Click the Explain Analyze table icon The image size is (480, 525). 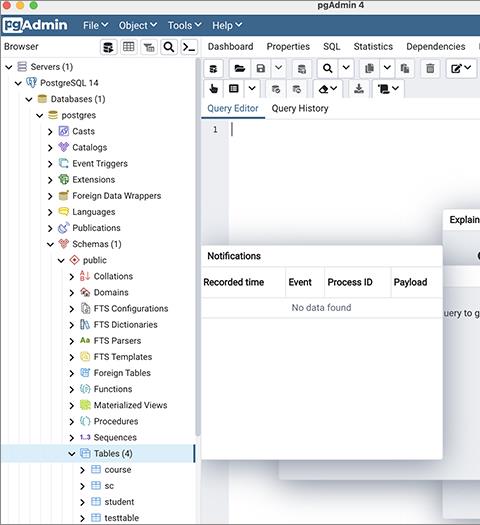tap(234, 89)
